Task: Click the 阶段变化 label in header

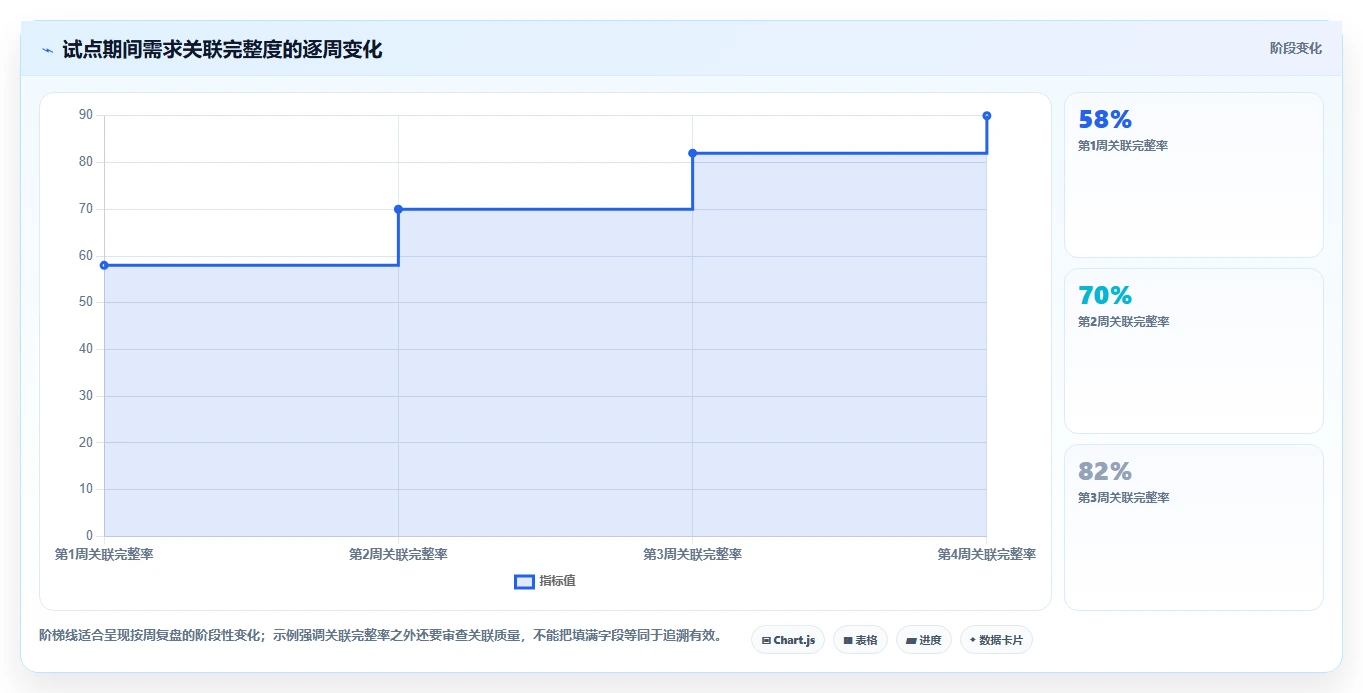Action: (x=1295, y=48)
